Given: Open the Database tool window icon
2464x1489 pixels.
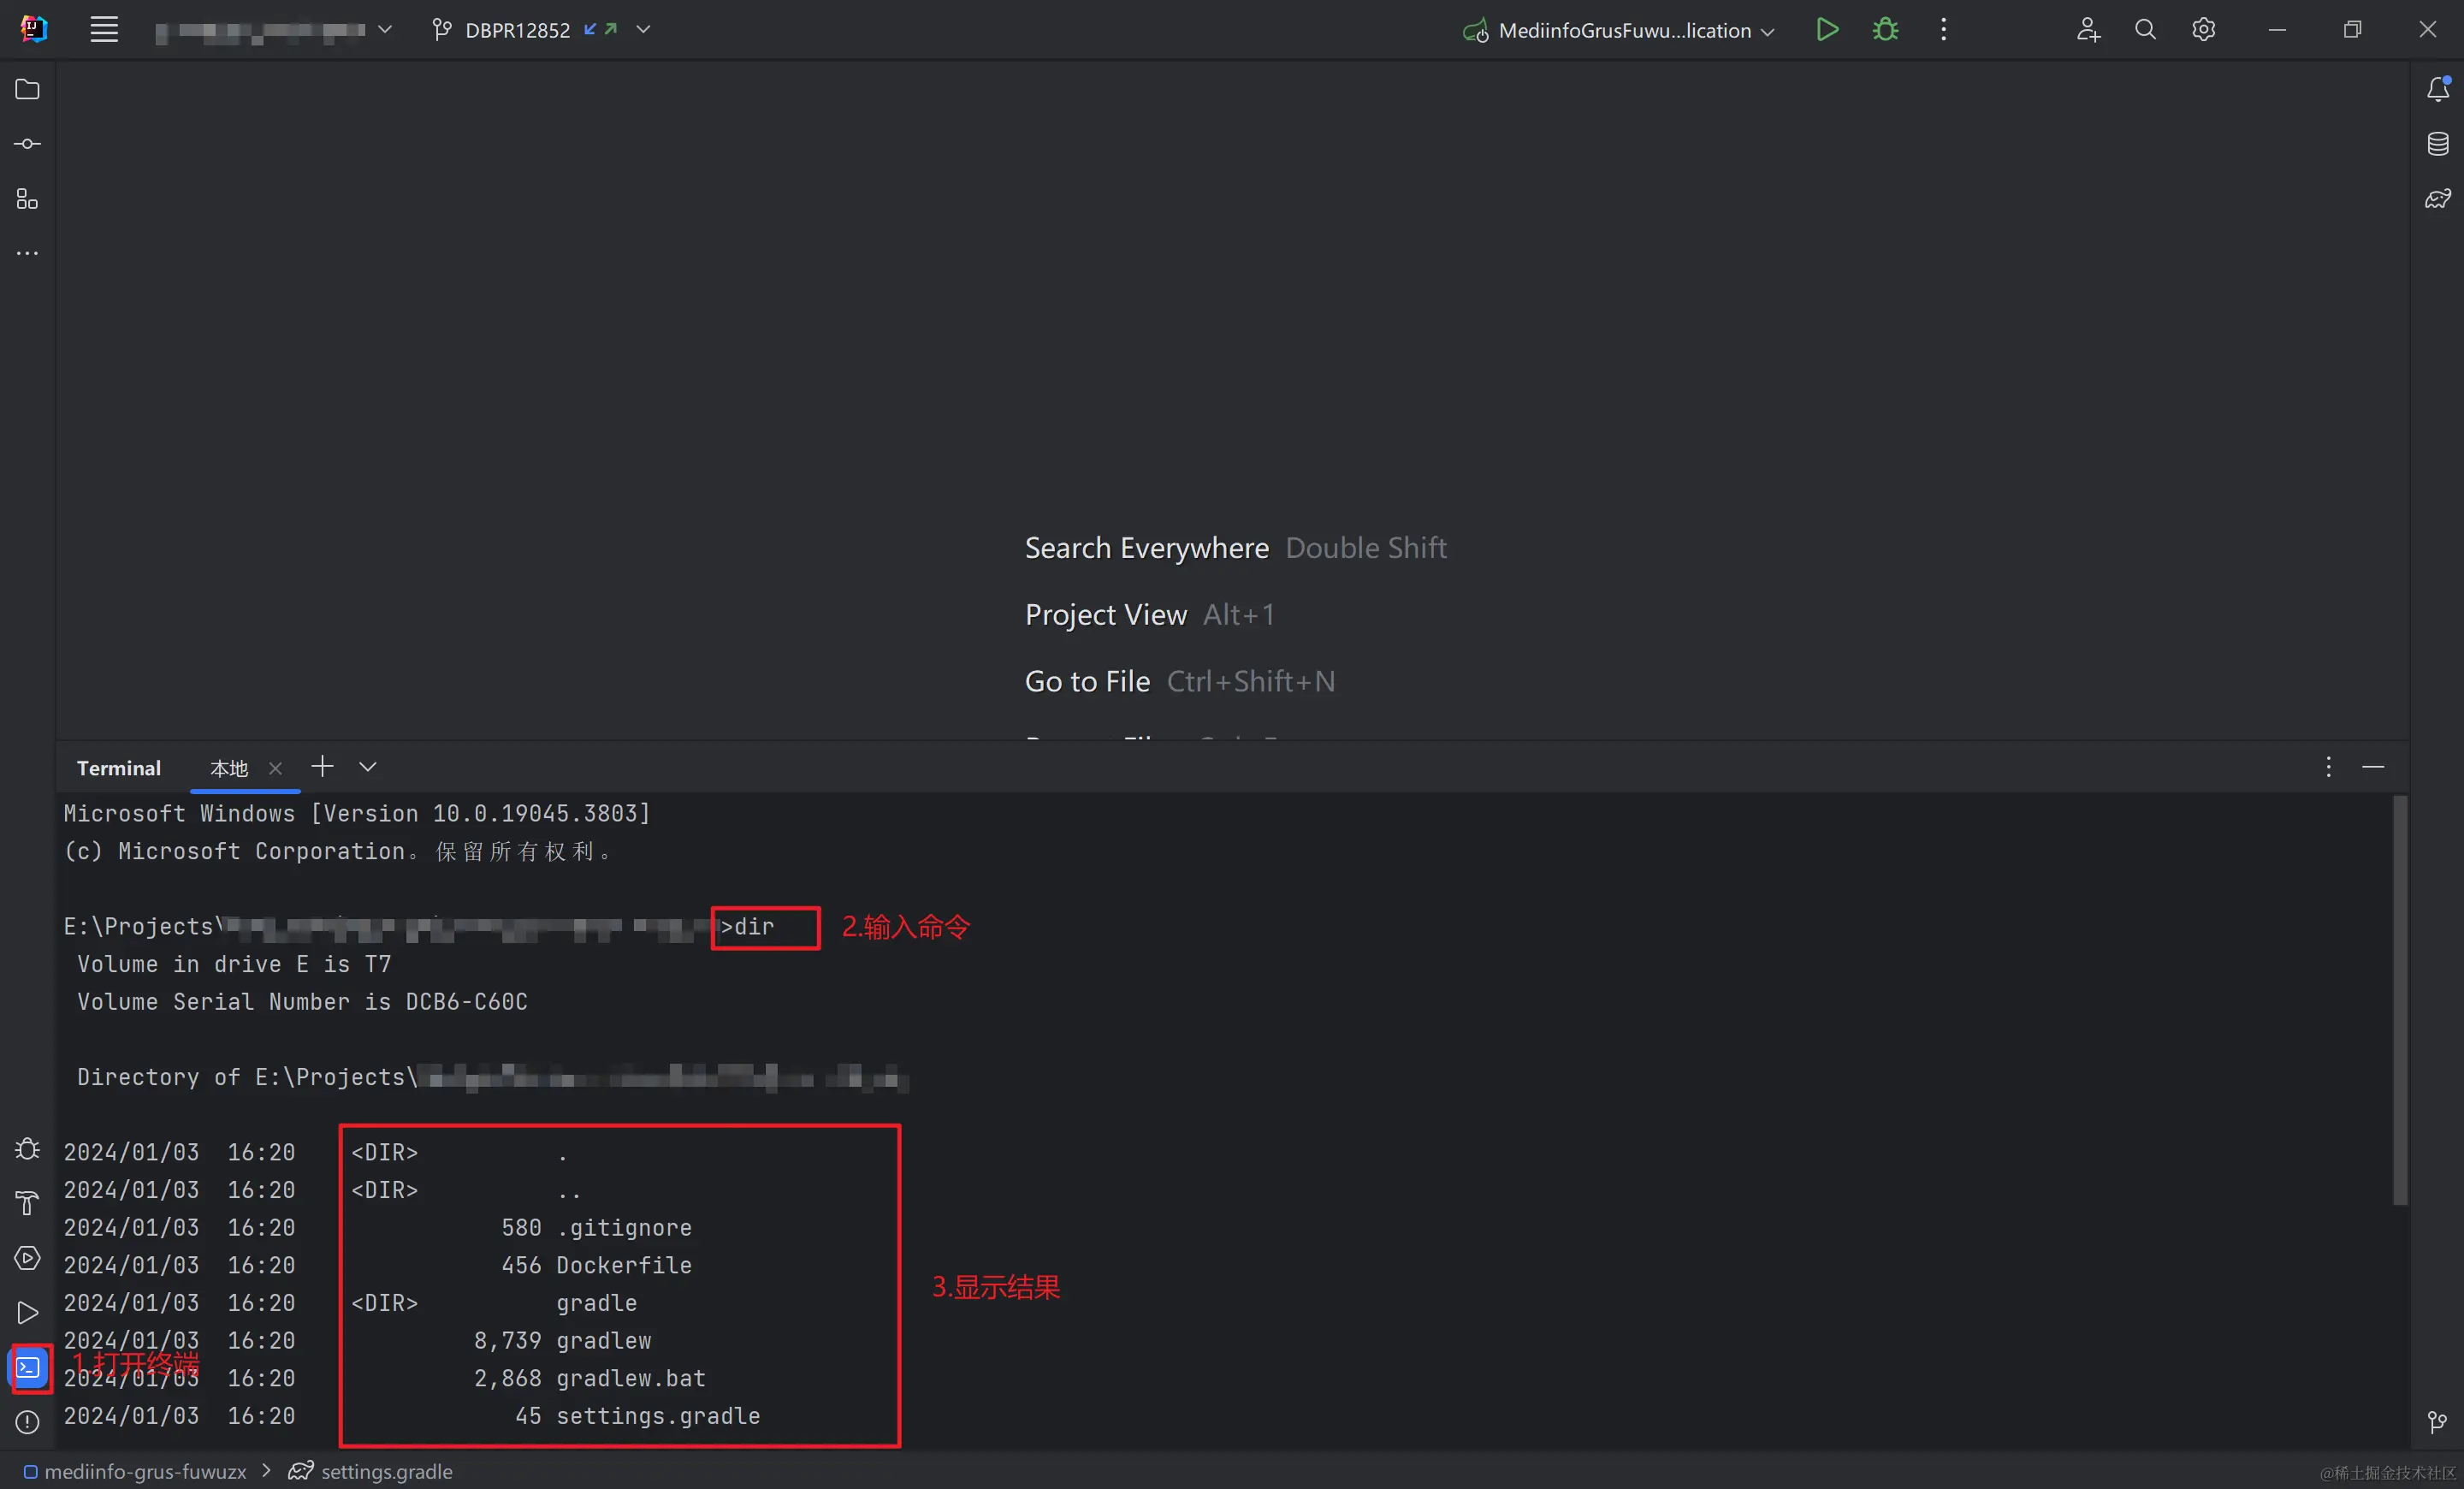Looking at the screenshot, I should pyautogui.click(x=2437, y=144).
